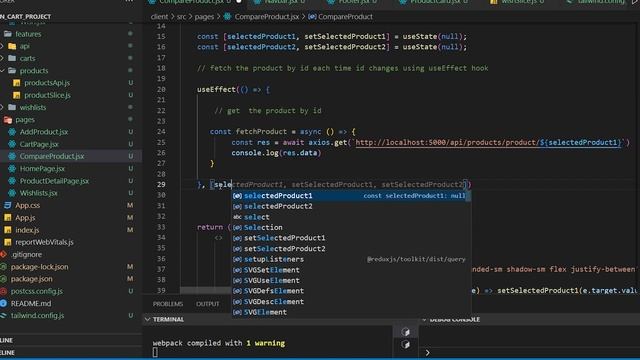The height and width of the screenshot is (360, 640).
Task: Click the folder icon beside api
Action: [12, 46]
